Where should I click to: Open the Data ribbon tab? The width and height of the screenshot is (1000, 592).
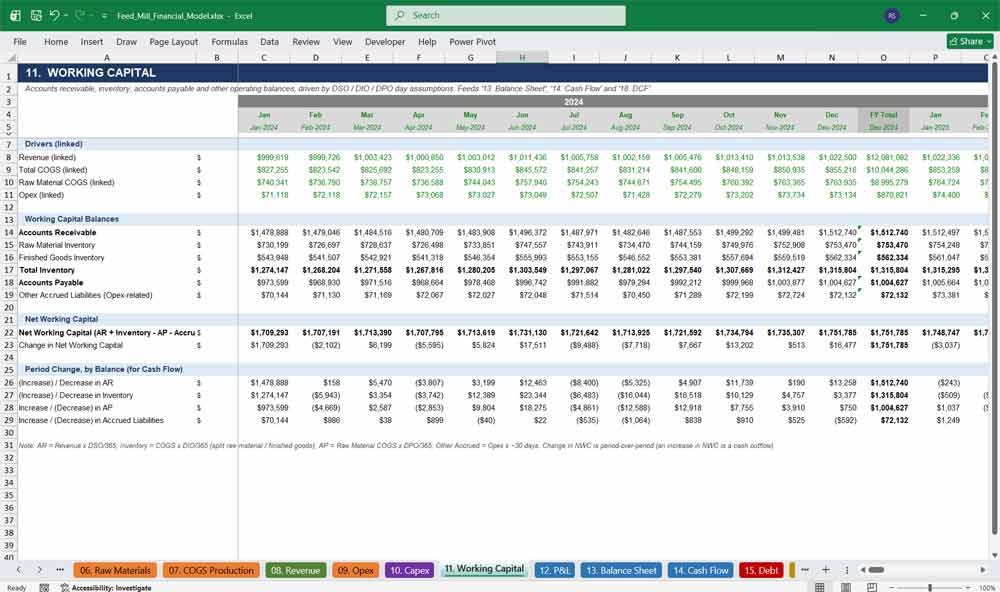tap(269, 41)
